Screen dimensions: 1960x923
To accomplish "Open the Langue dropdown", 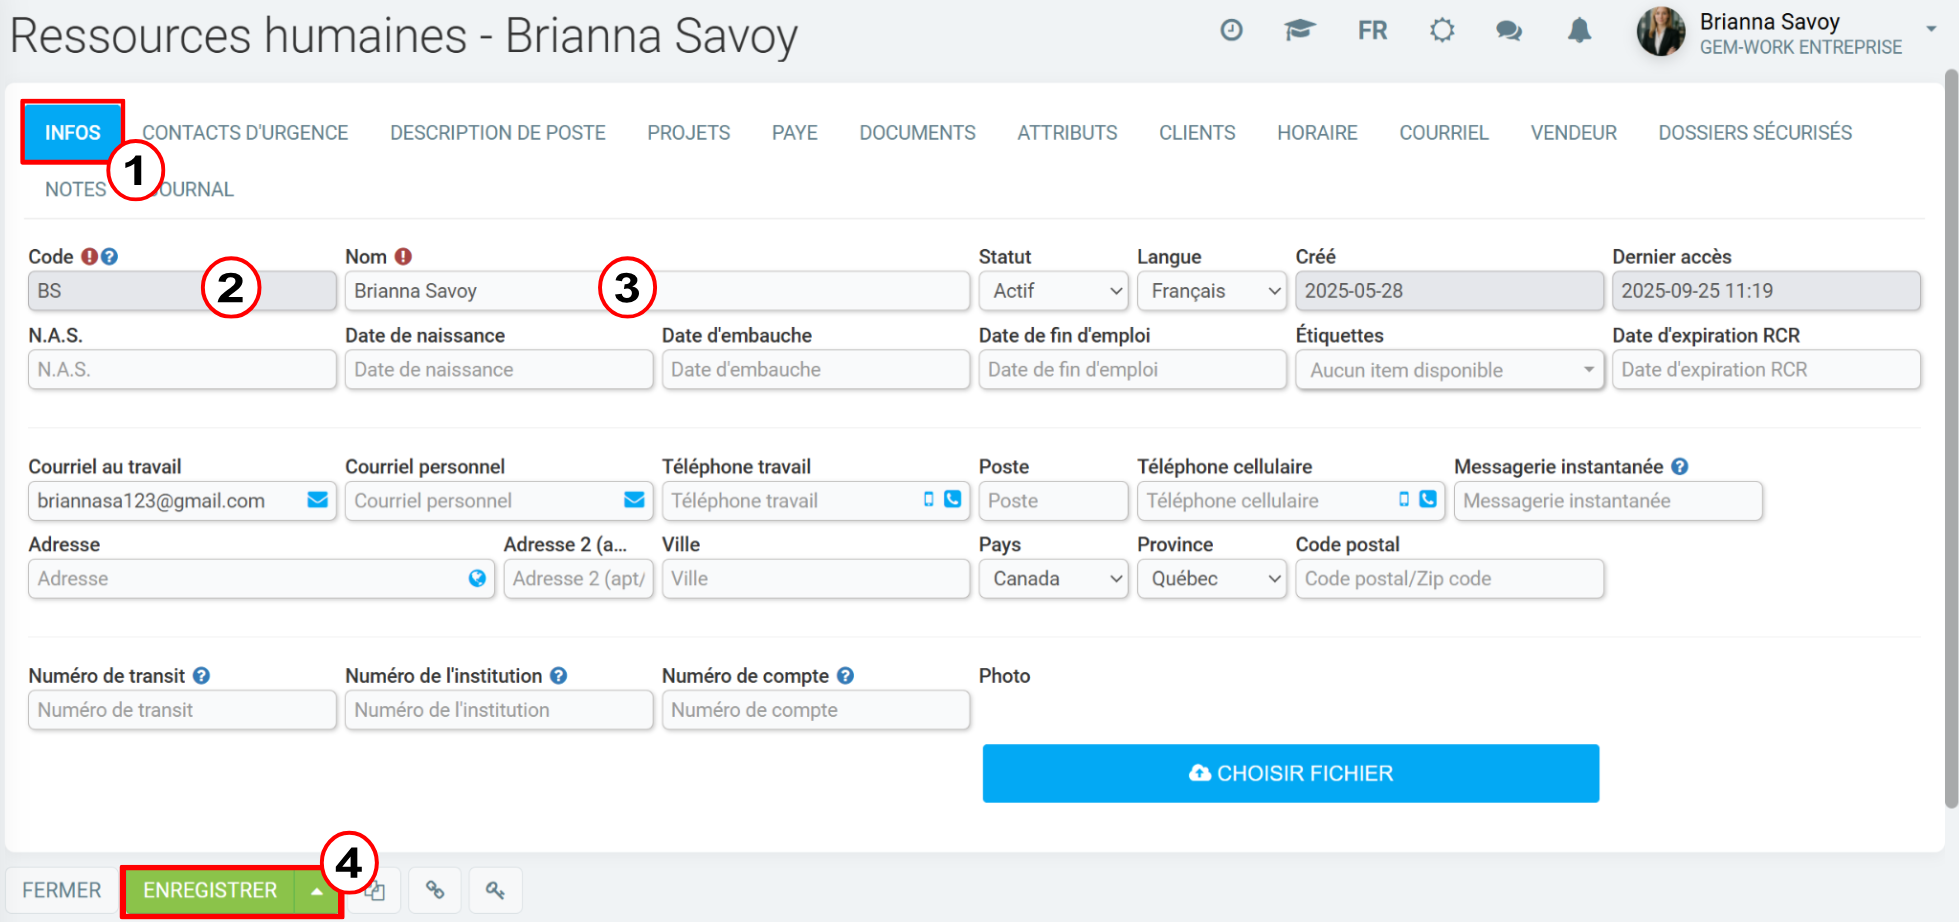I will [x=1212, y=291].
